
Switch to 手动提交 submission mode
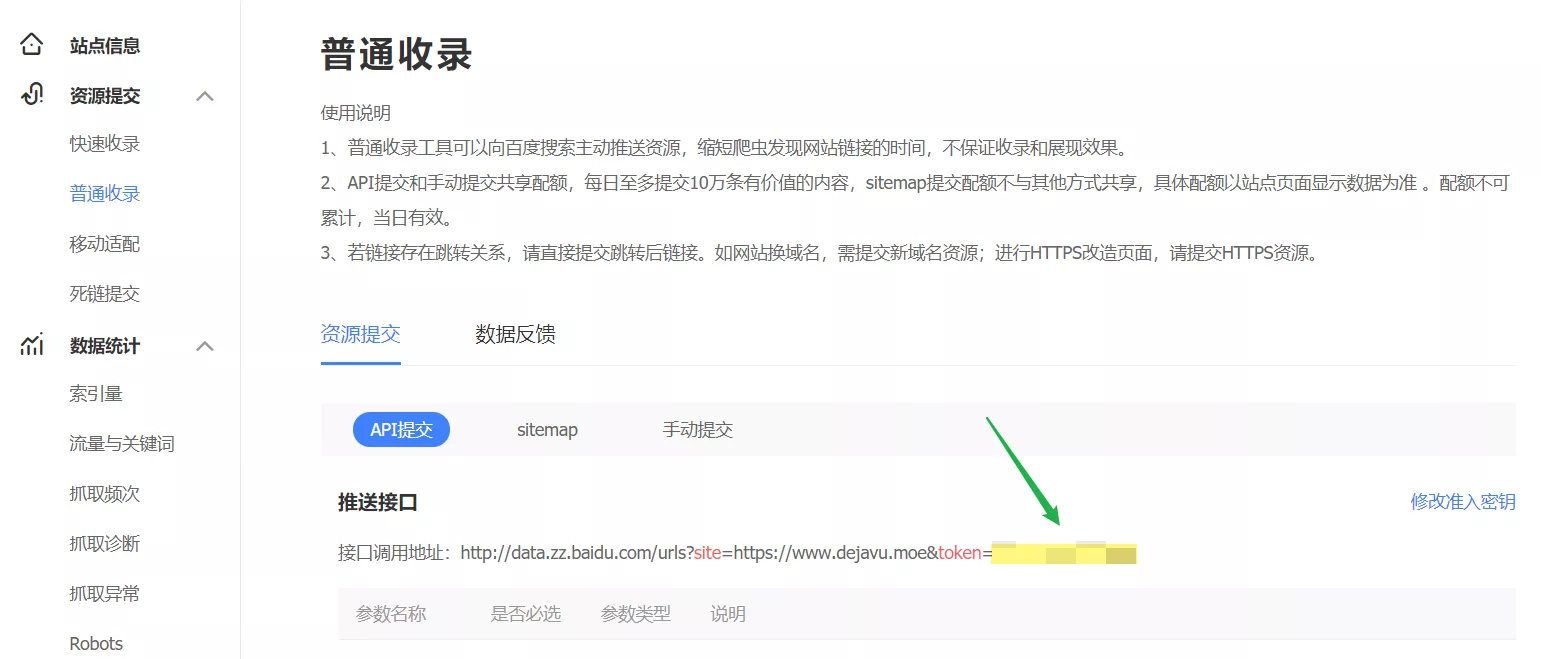point(697,430)
